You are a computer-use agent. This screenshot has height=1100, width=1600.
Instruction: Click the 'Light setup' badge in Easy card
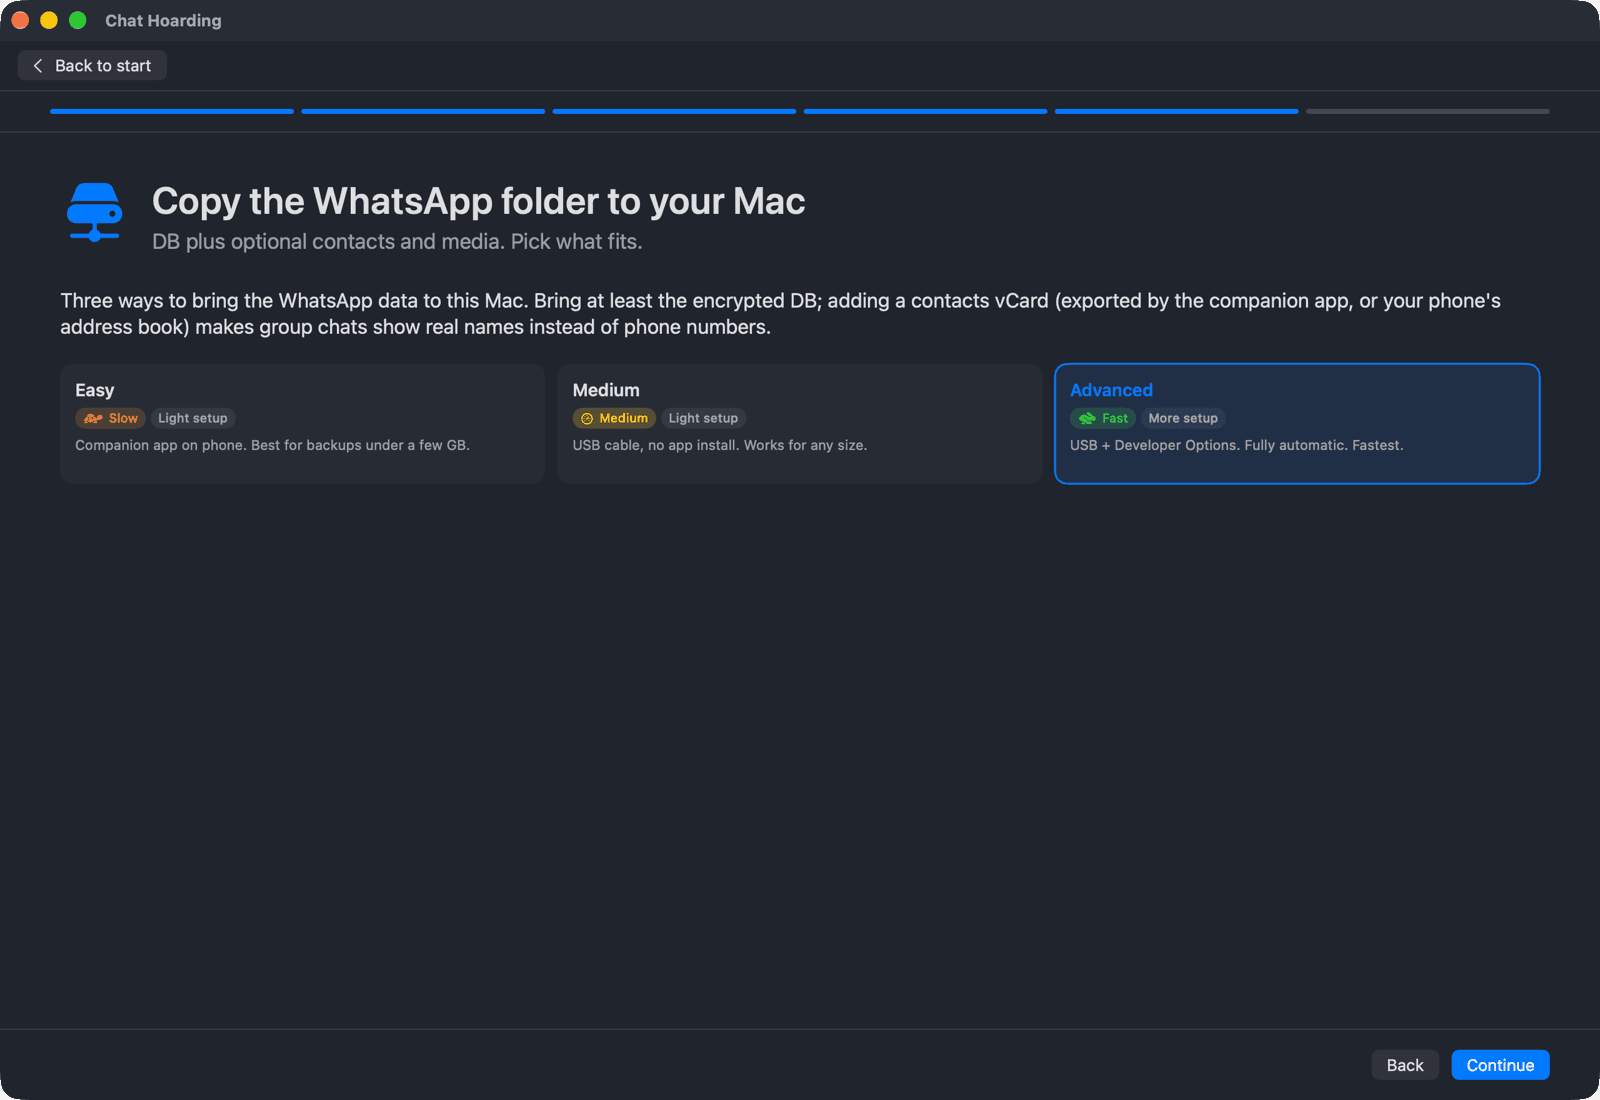[x=193, y=418]
